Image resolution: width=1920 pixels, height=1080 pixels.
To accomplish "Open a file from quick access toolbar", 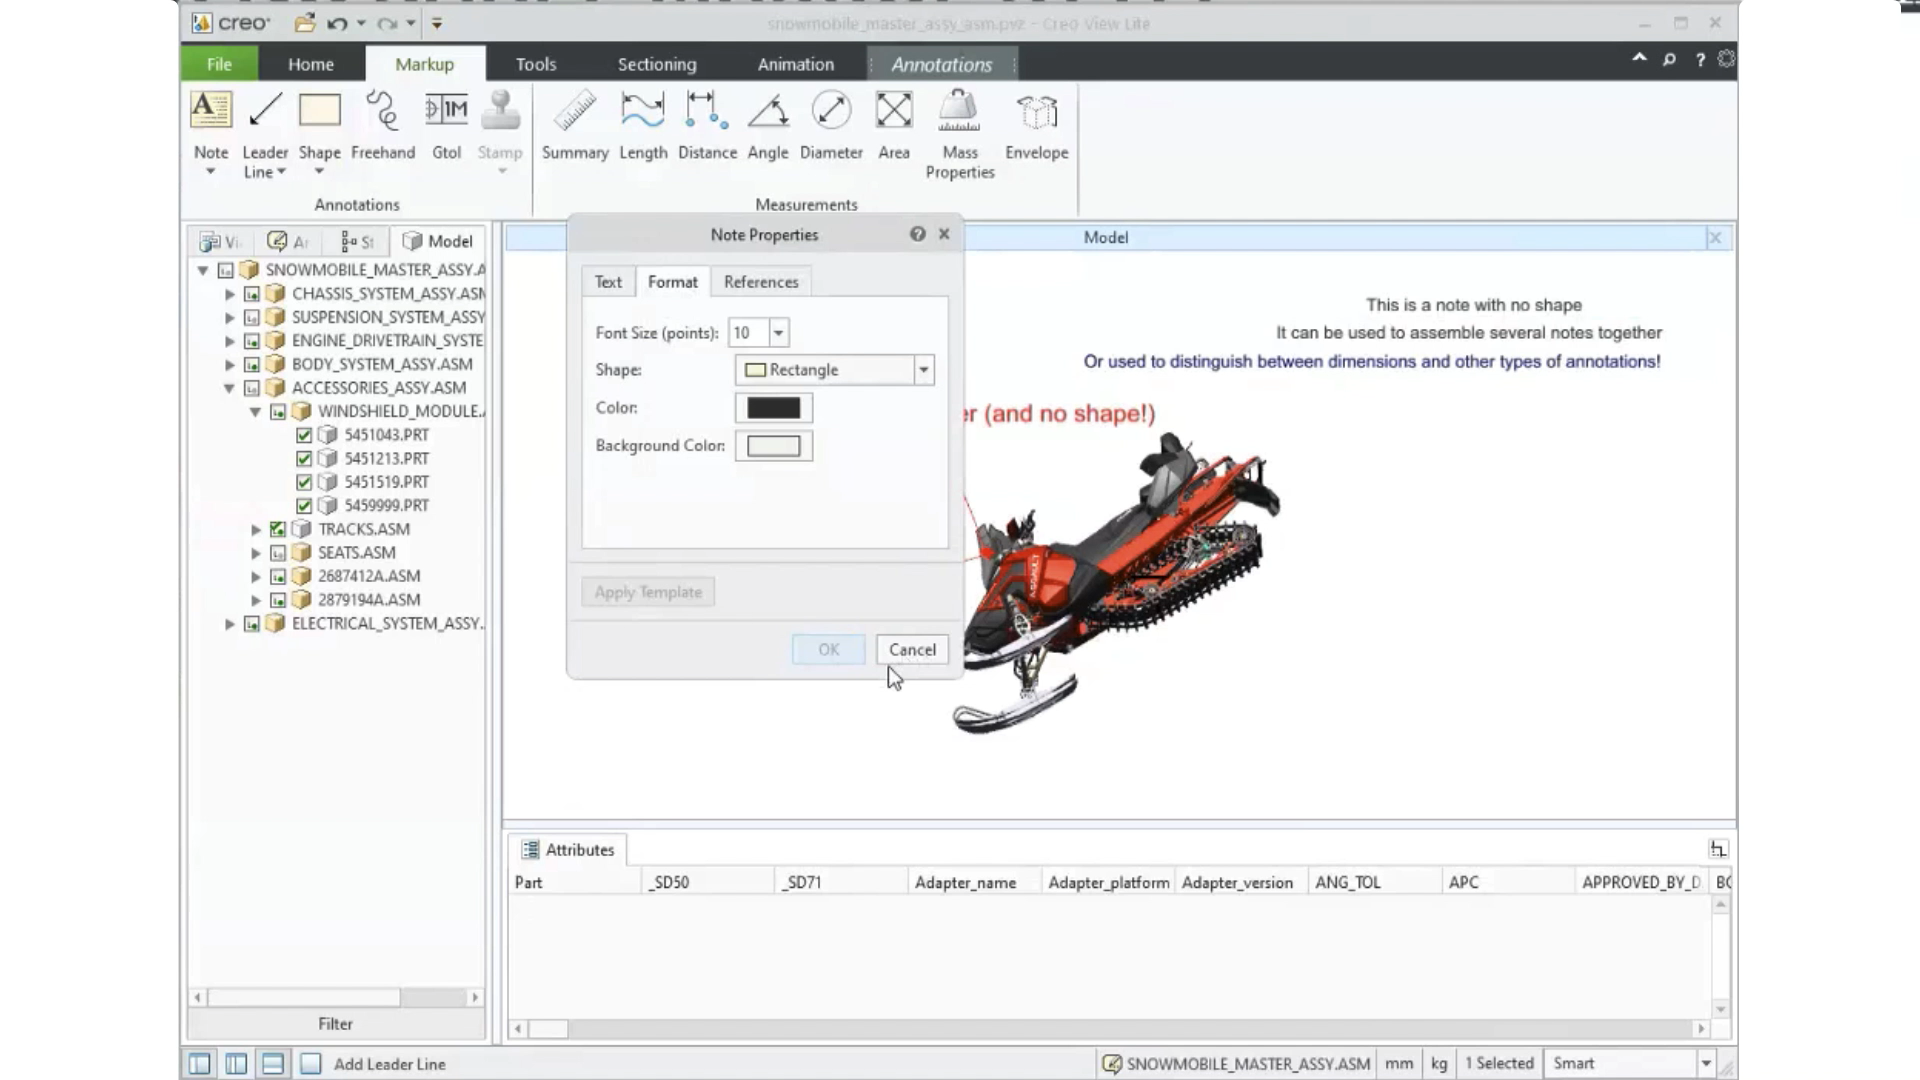I will click(305, 23).
